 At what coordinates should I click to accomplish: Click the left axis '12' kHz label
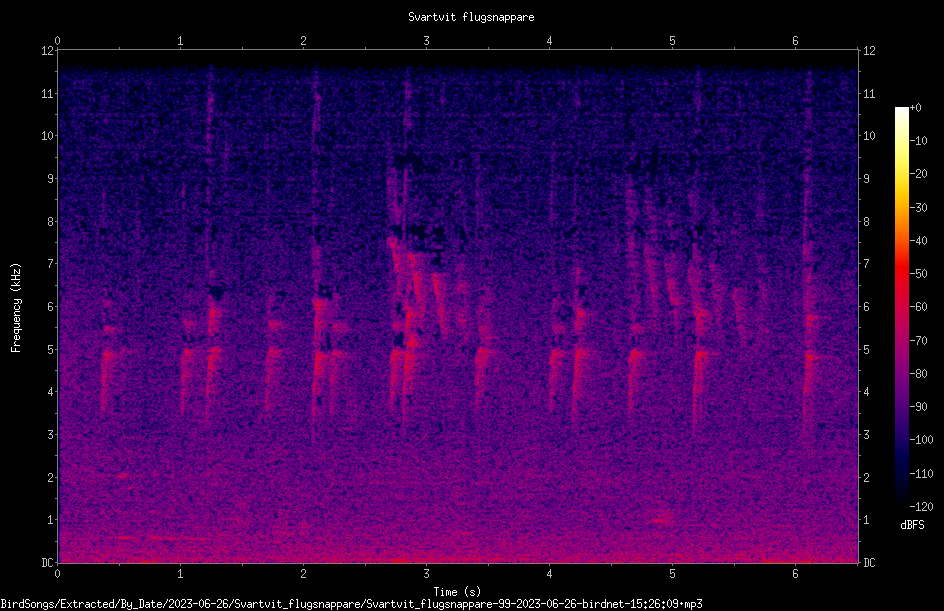coord(48,51)
